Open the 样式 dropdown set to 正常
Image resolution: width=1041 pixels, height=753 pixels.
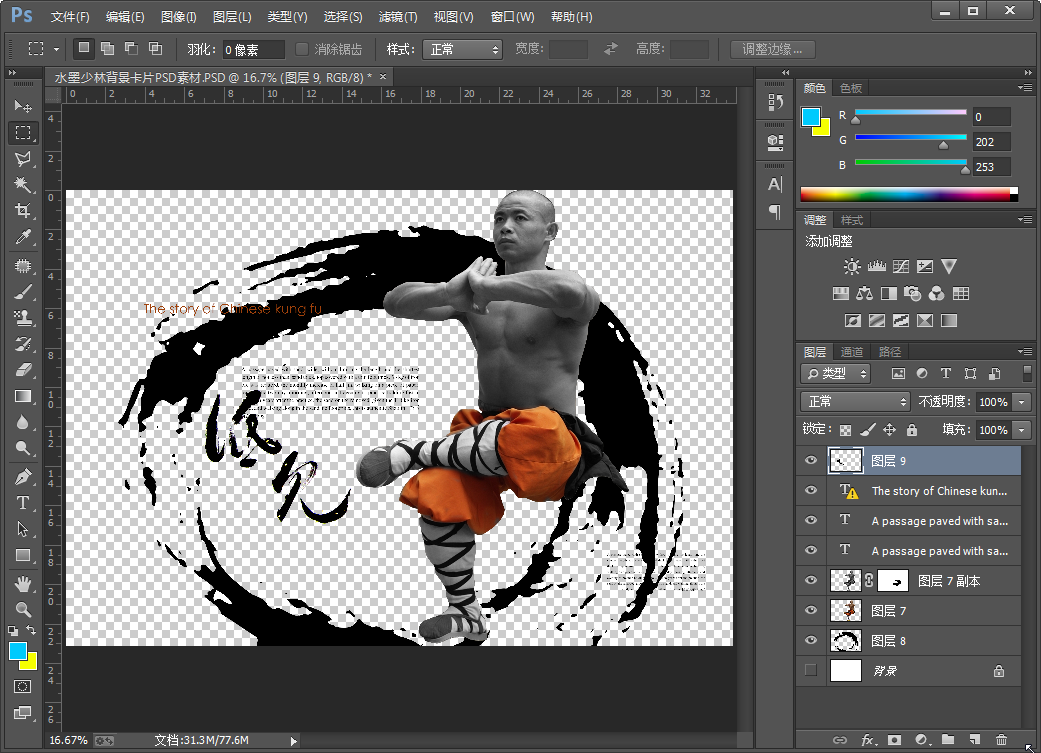click(x=462, y=49)
